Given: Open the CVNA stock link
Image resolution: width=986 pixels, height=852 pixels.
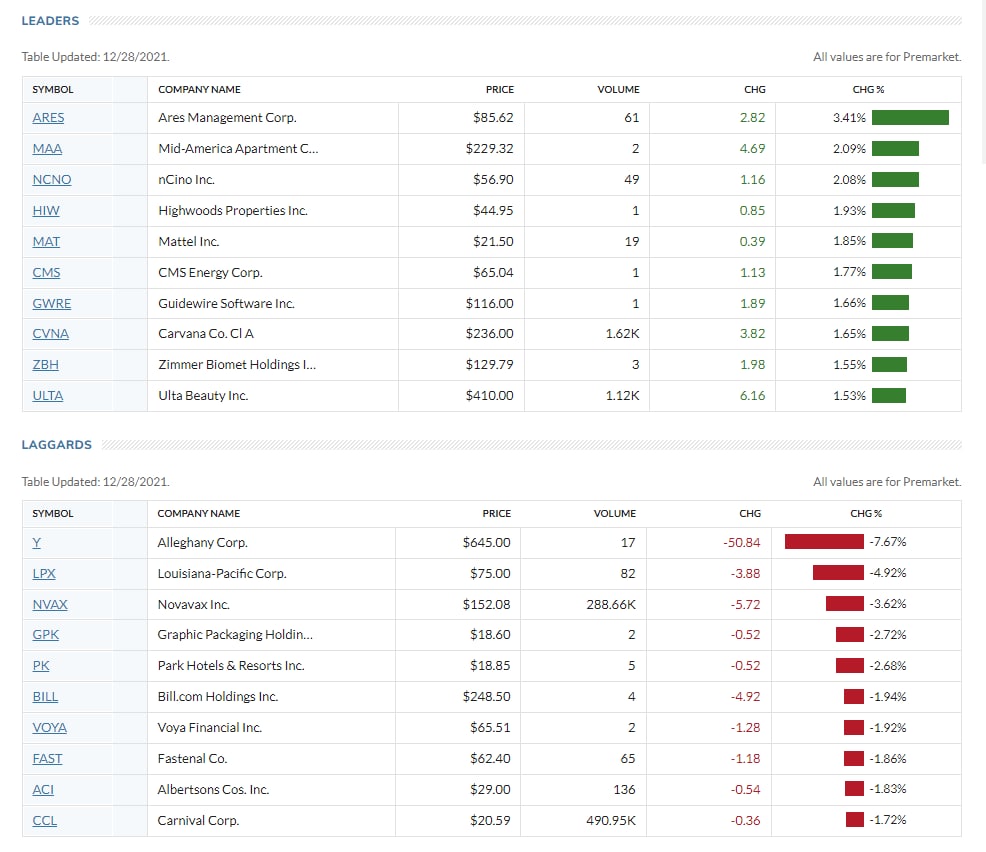Looking at the screenshot, I should coord(50,333).
